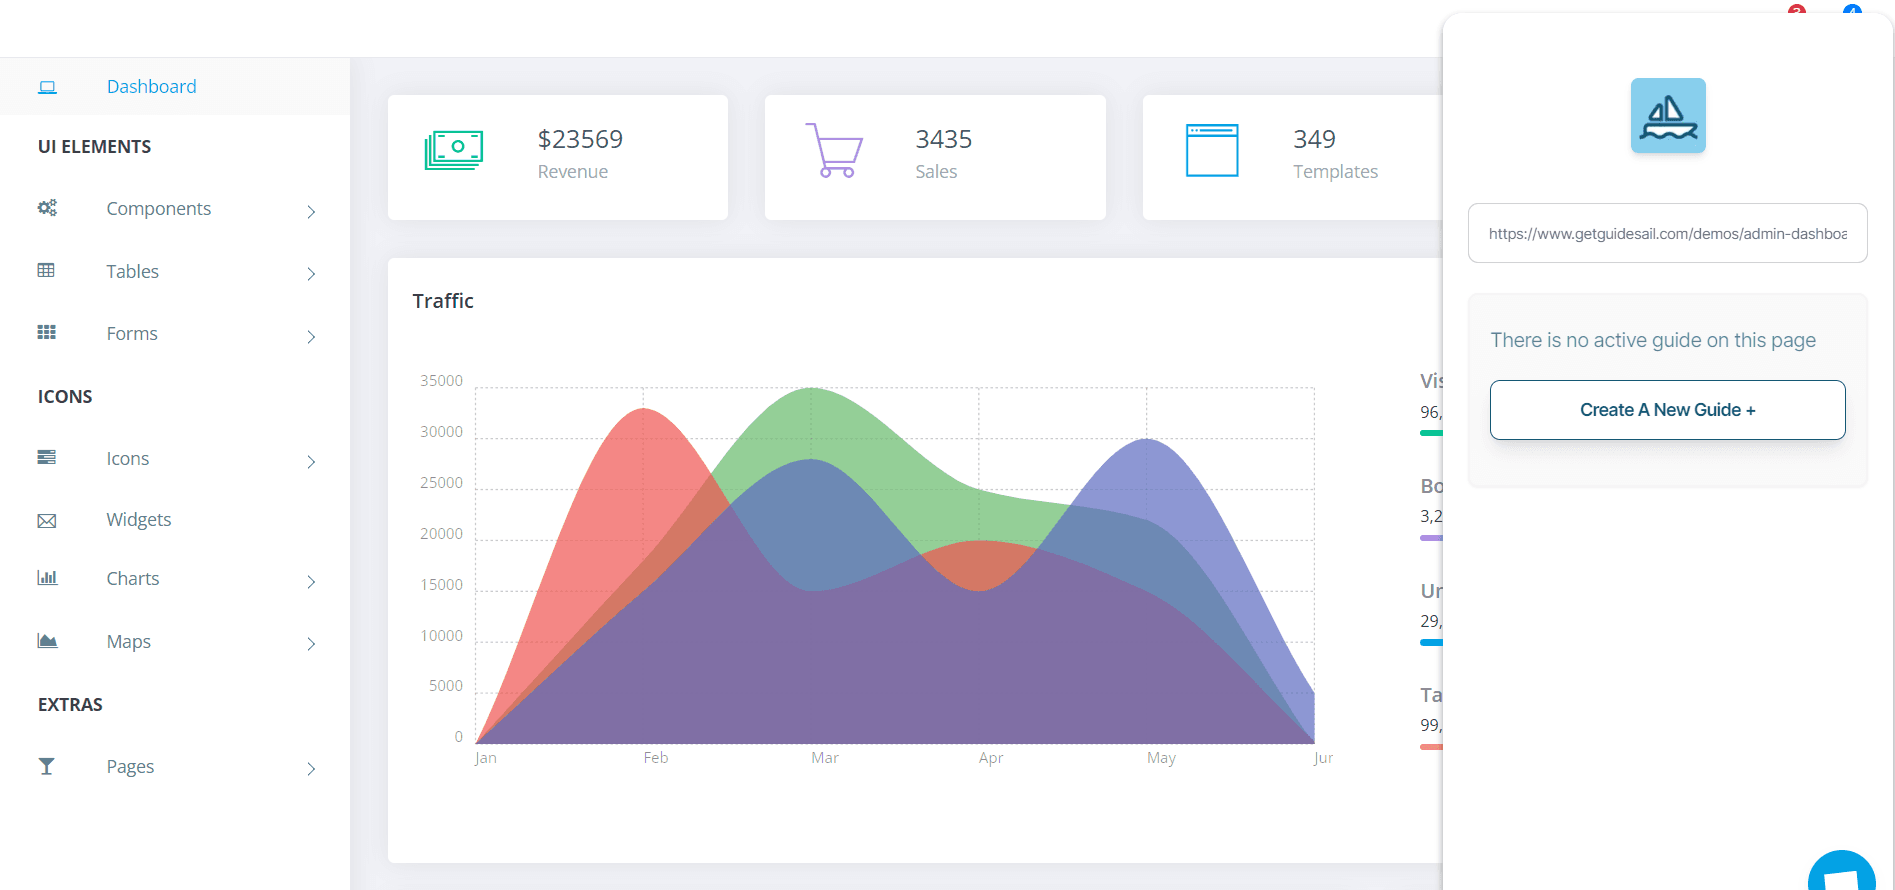The height and width of the screenshot is (890, 1895).
Task: Expand the Maps submenu chevron
Action: coord(311,644)
